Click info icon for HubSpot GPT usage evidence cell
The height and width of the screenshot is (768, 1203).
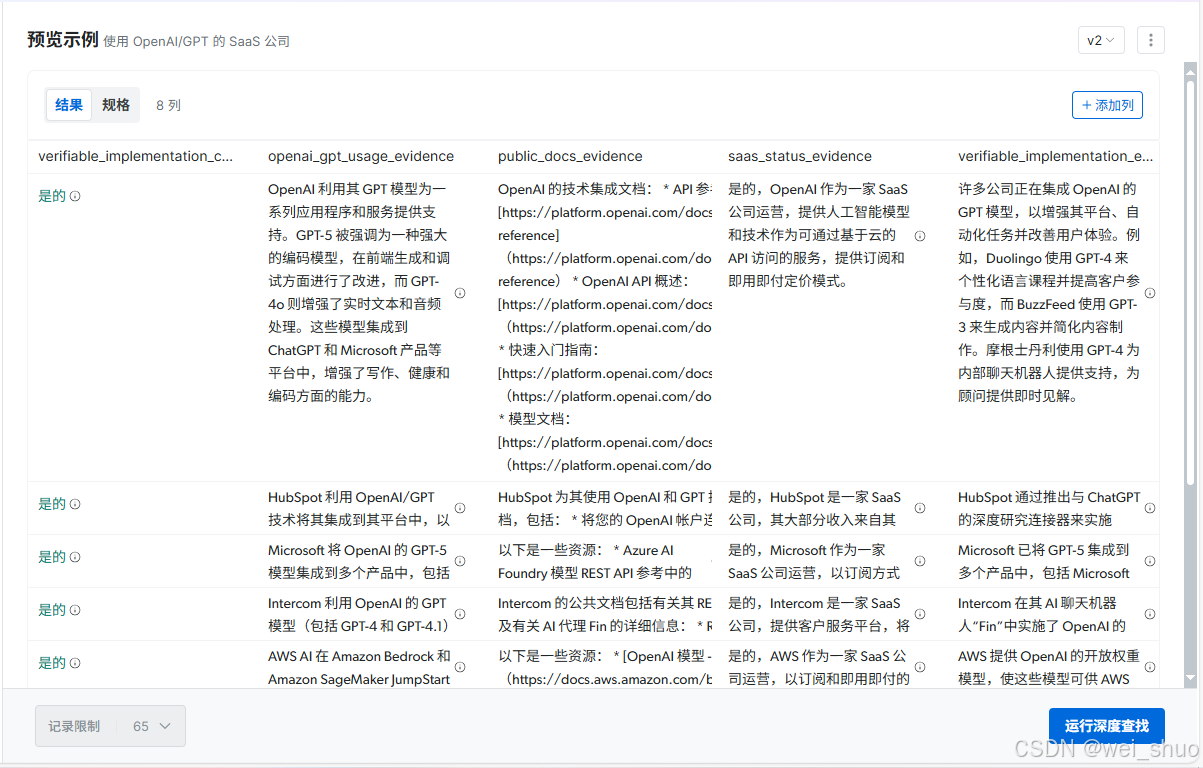point(460,508)
